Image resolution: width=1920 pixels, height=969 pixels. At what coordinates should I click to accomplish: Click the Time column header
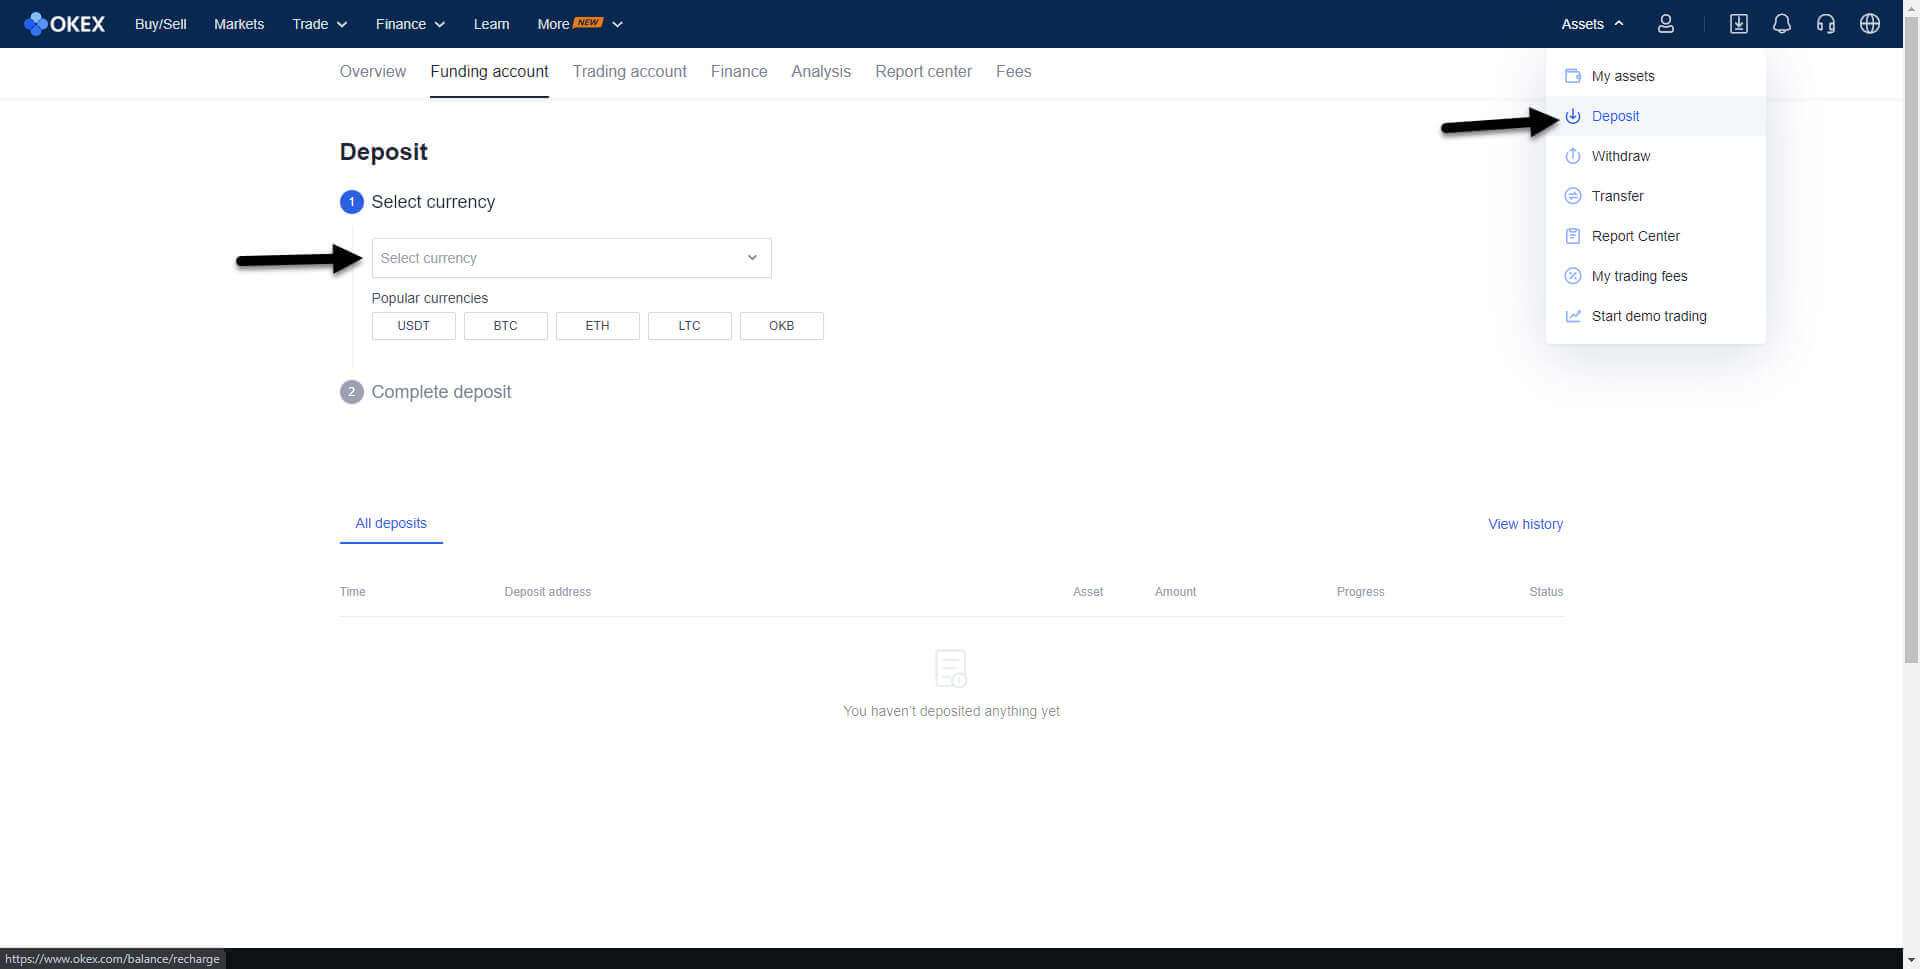click(352, 592)
